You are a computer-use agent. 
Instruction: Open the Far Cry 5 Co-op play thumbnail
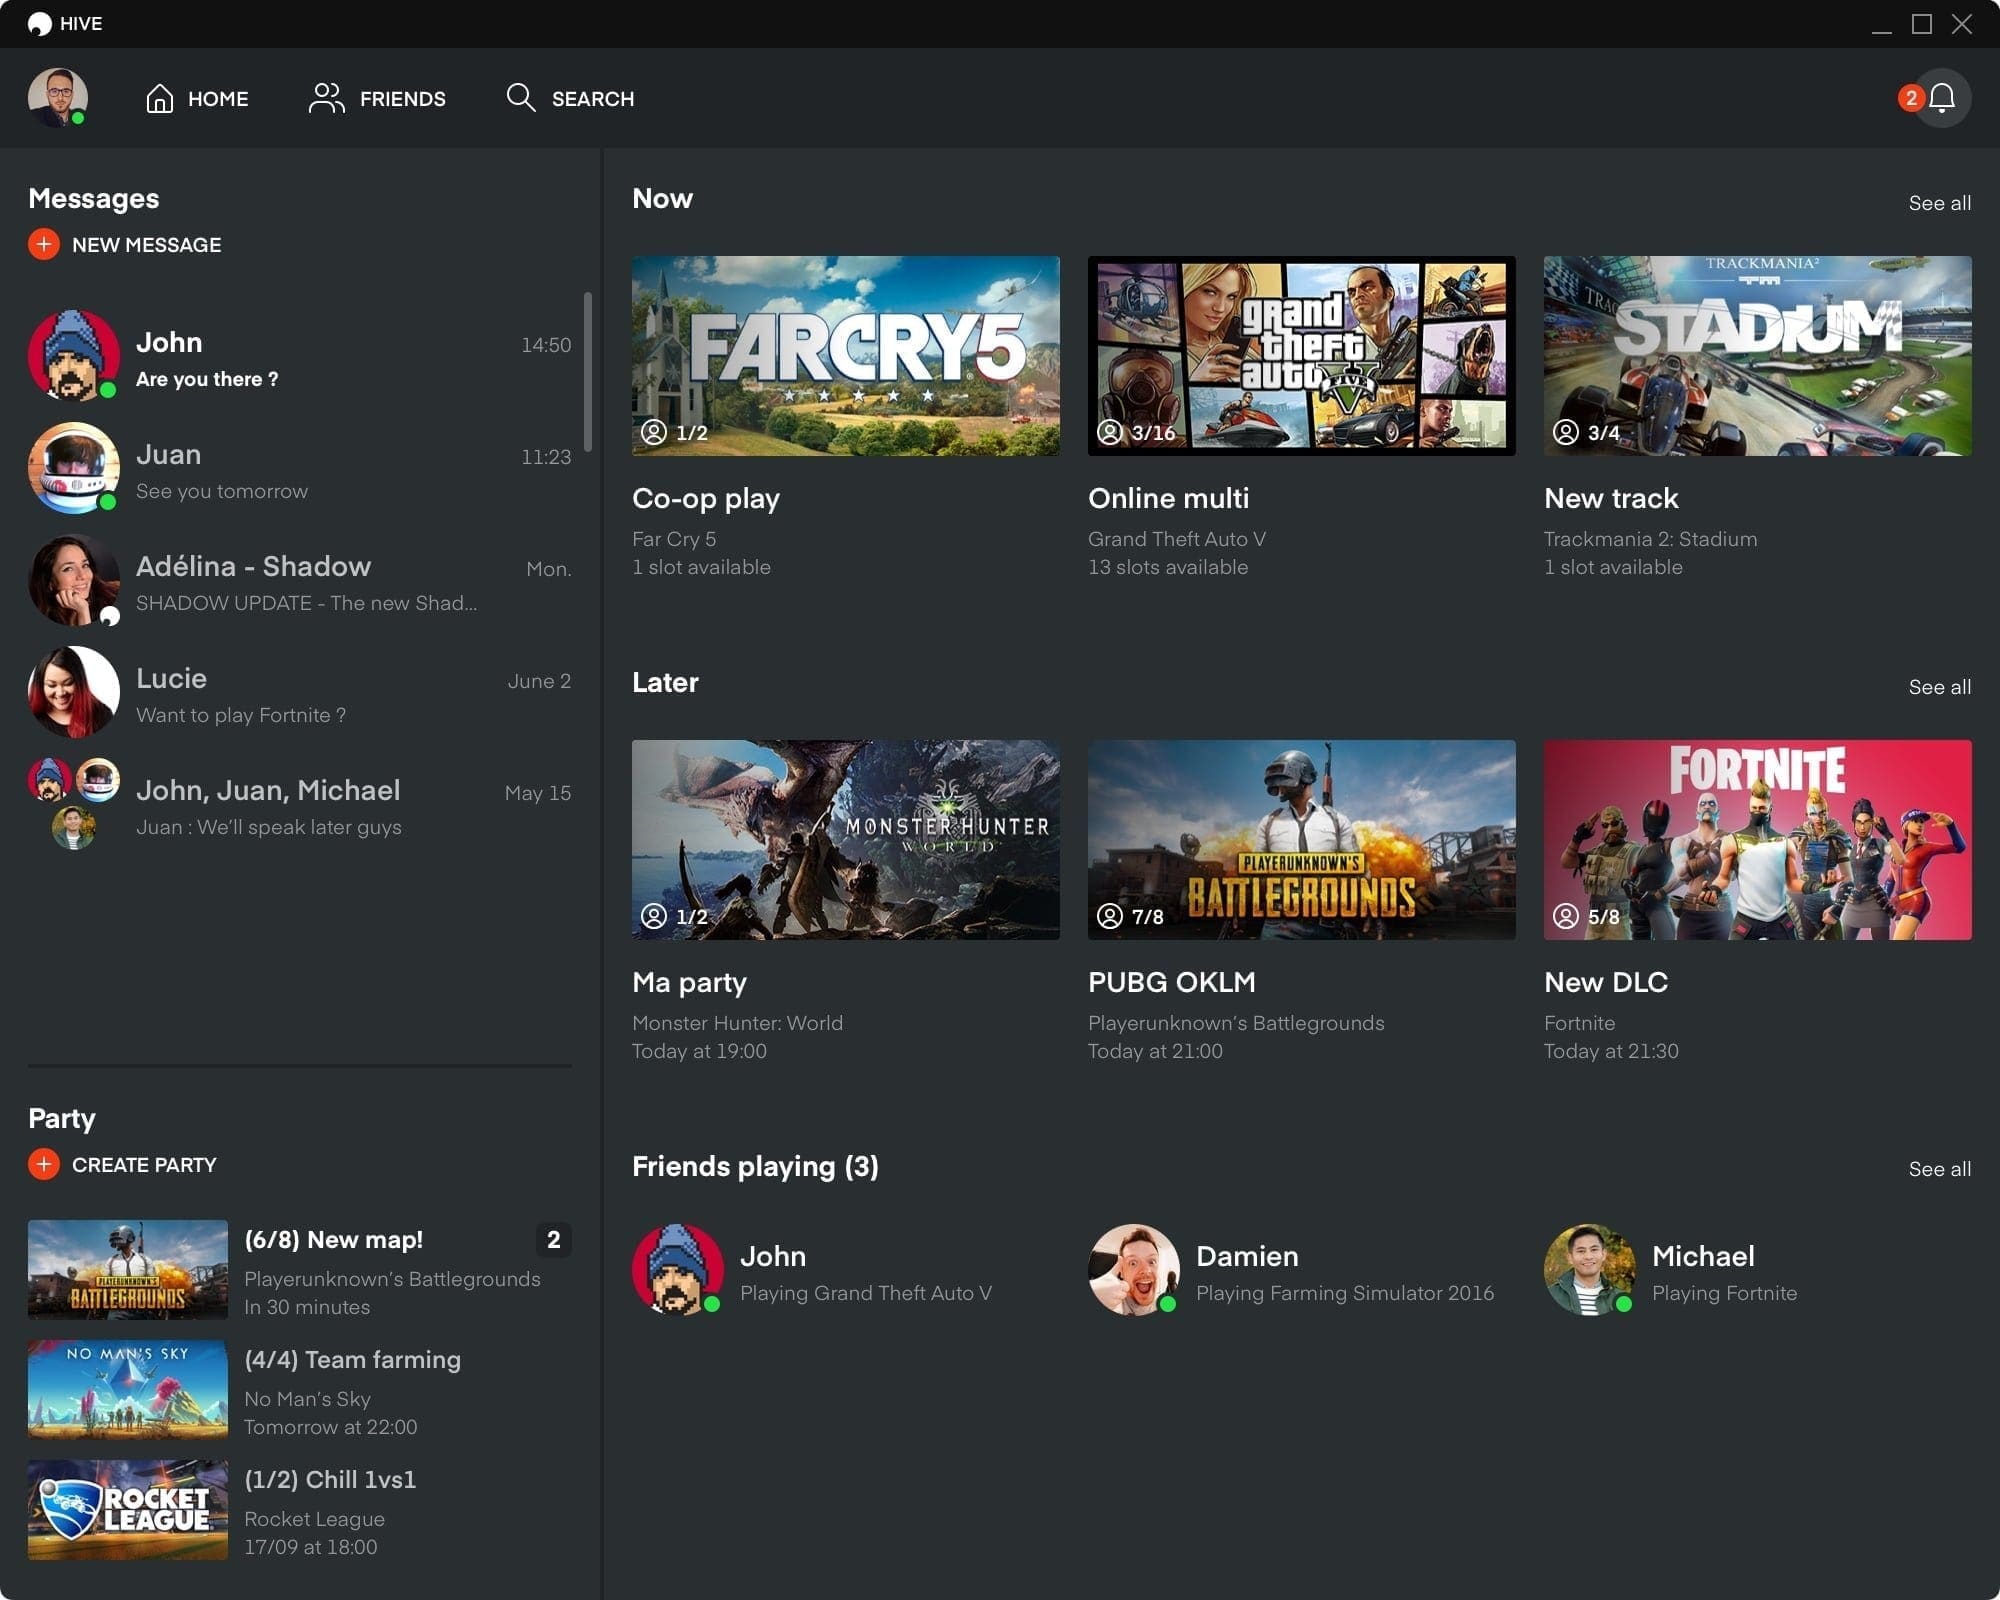(x=845, y=356)
